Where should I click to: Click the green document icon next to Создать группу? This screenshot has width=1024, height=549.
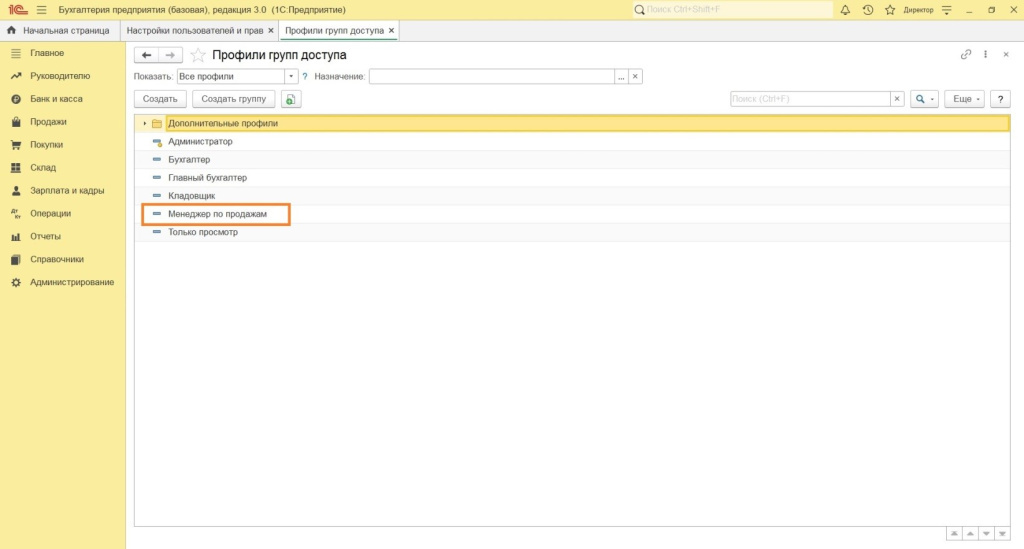[290, 99]
